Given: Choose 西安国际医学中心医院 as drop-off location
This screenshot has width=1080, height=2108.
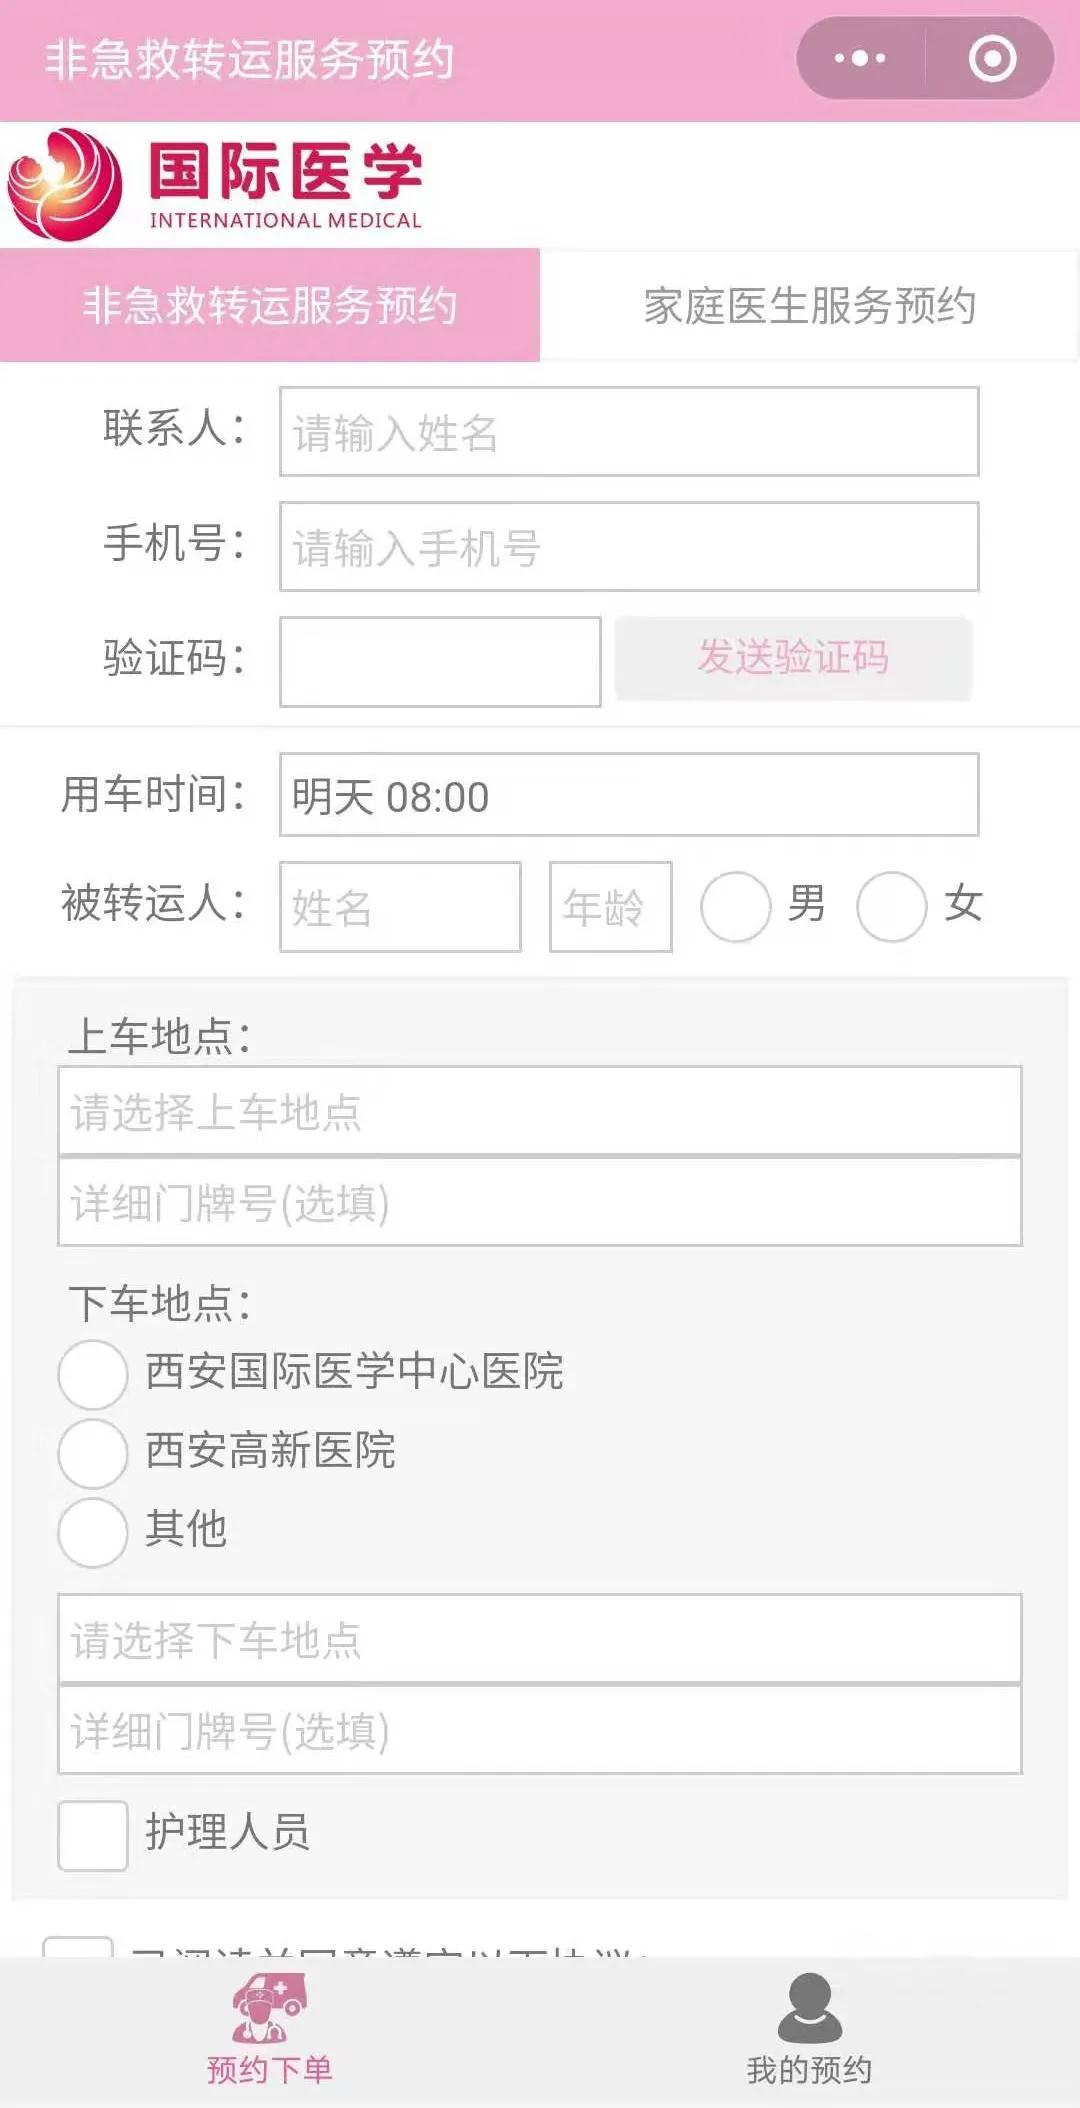Looking at the screenshot, I should coord(93,1374).
